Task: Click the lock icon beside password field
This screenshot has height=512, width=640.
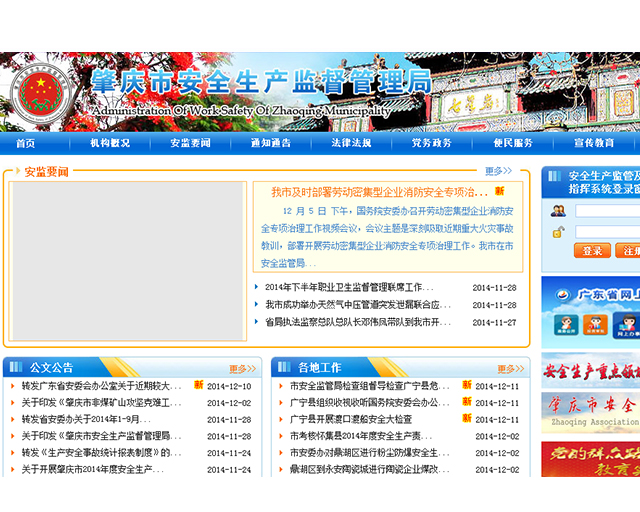Action: click(x=558, y=231)
